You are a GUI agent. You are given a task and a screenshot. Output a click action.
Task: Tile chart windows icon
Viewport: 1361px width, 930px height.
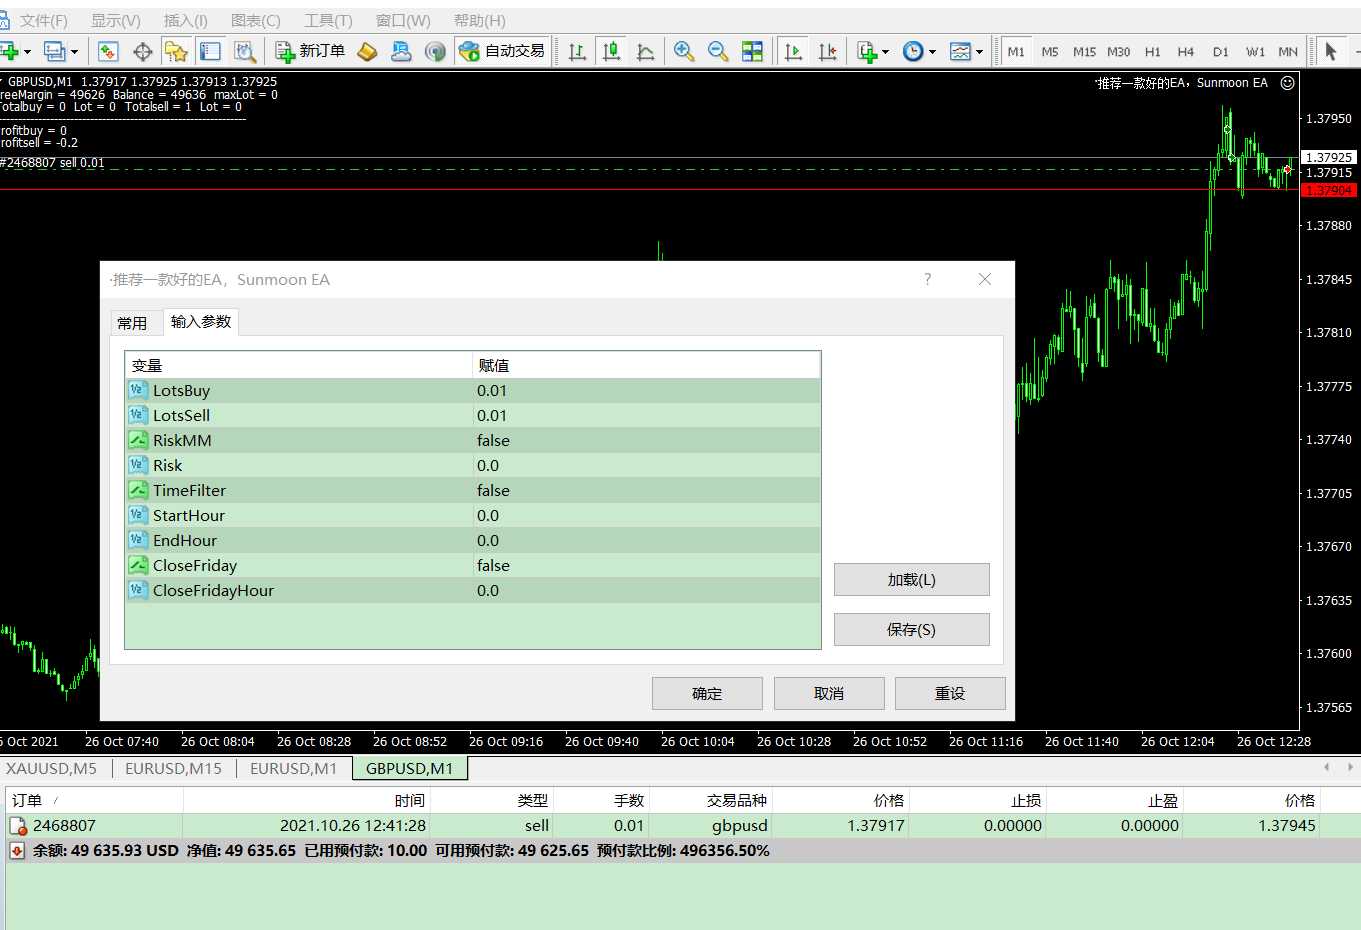point(752,51)
